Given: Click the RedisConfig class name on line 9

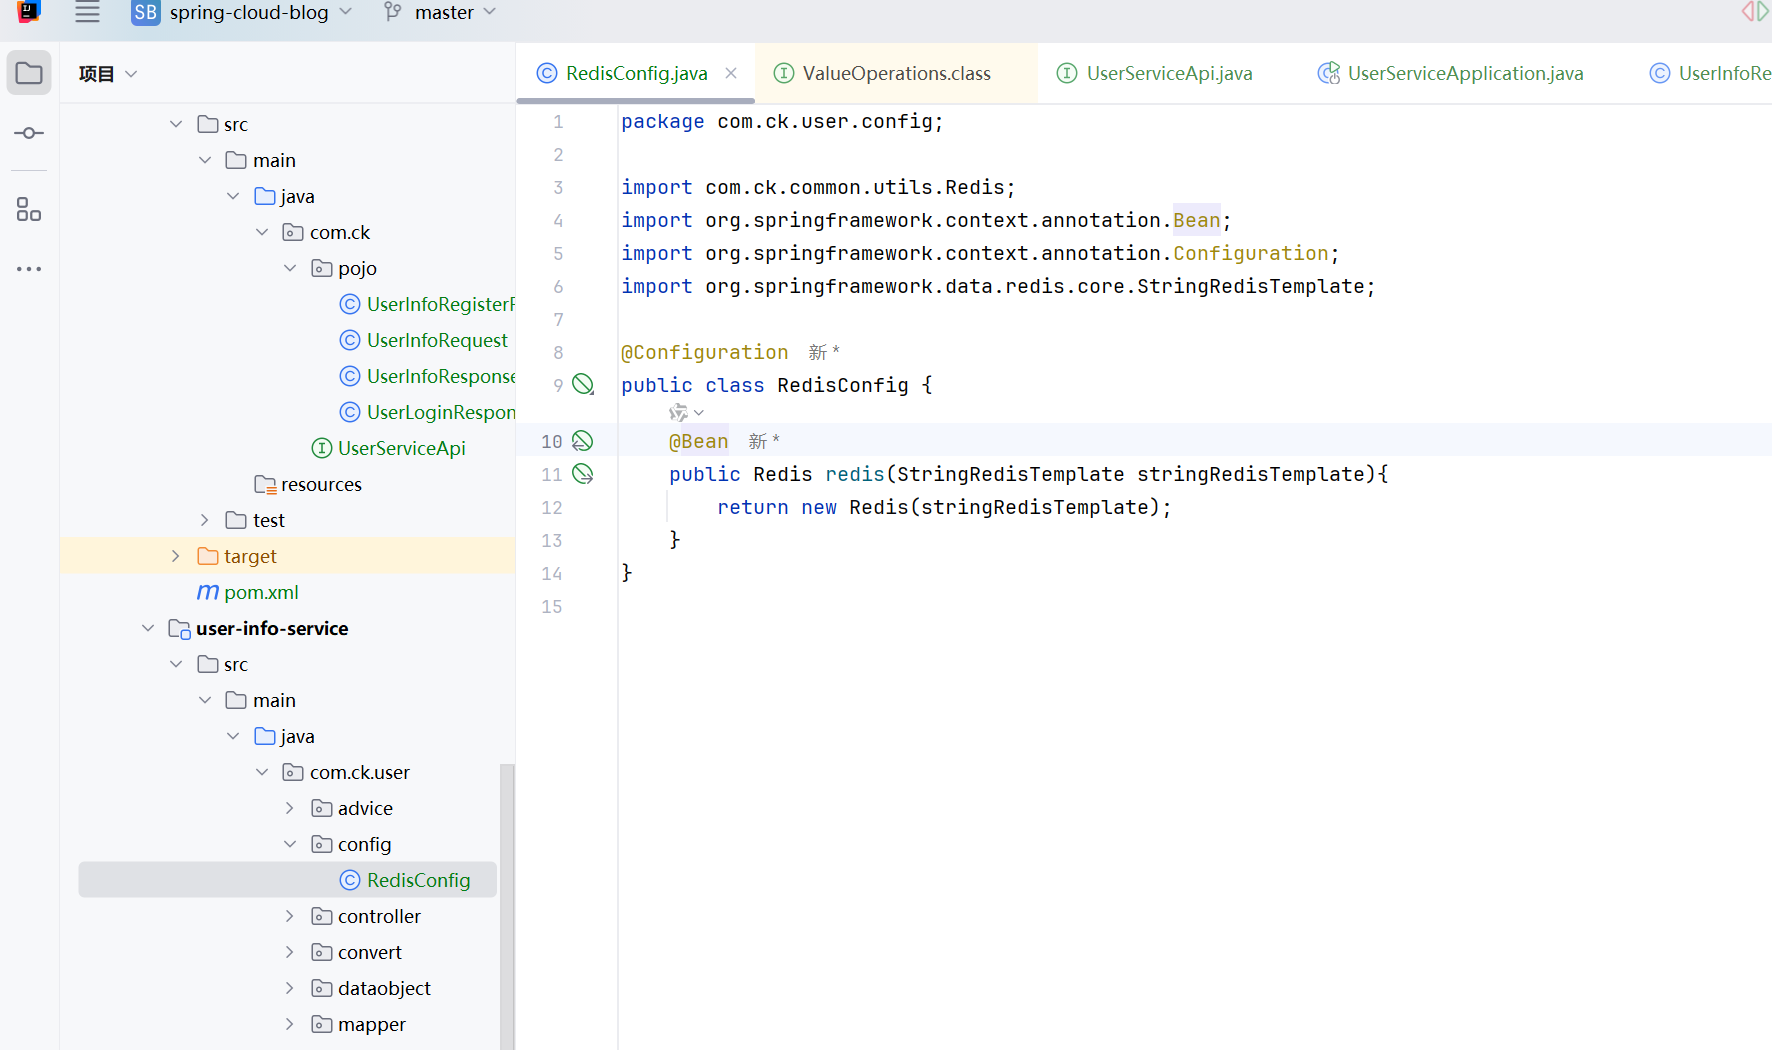Looking at the screenshot, I should pyautogui.click(x=843, y=385).
